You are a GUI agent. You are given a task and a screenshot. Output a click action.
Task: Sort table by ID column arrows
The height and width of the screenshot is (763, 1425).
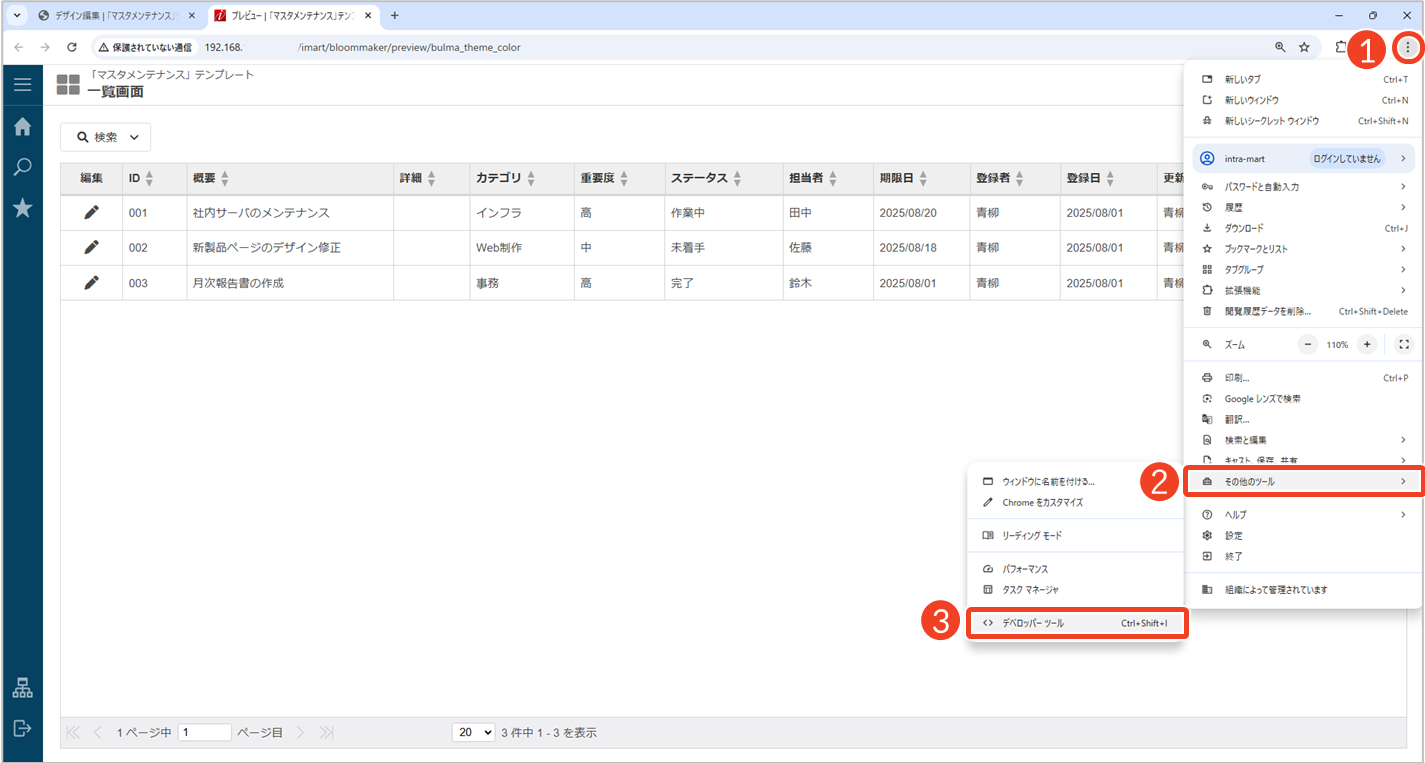(x=149, y=178)
